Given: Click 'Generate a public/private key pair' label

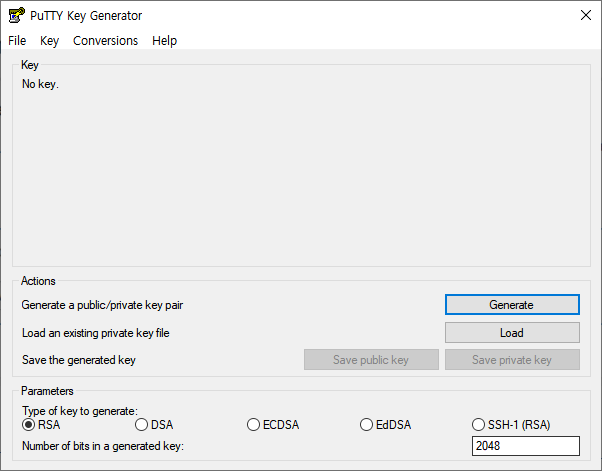Looking at the screenshot, I should point(102,305).
